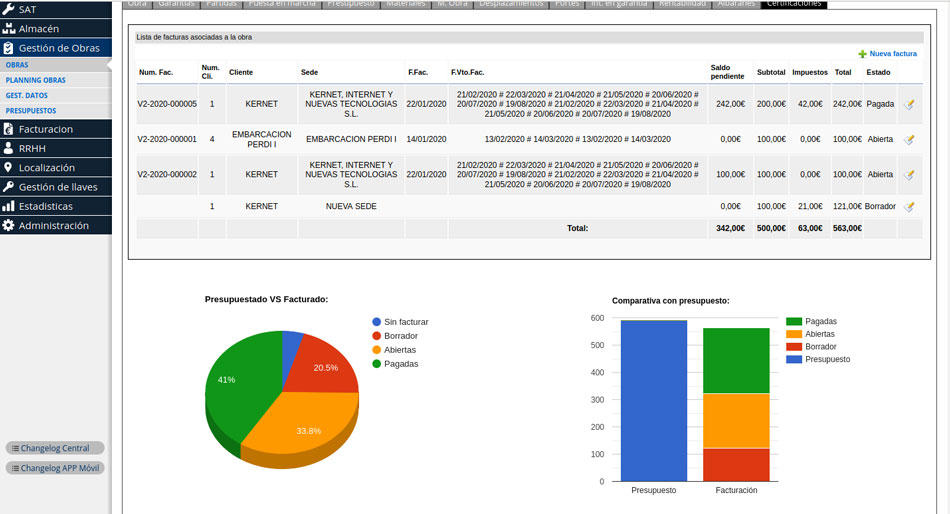This screenshot has height=514, width=950.
Task: Open the Changelog Central button
Action: pos(55,448)
